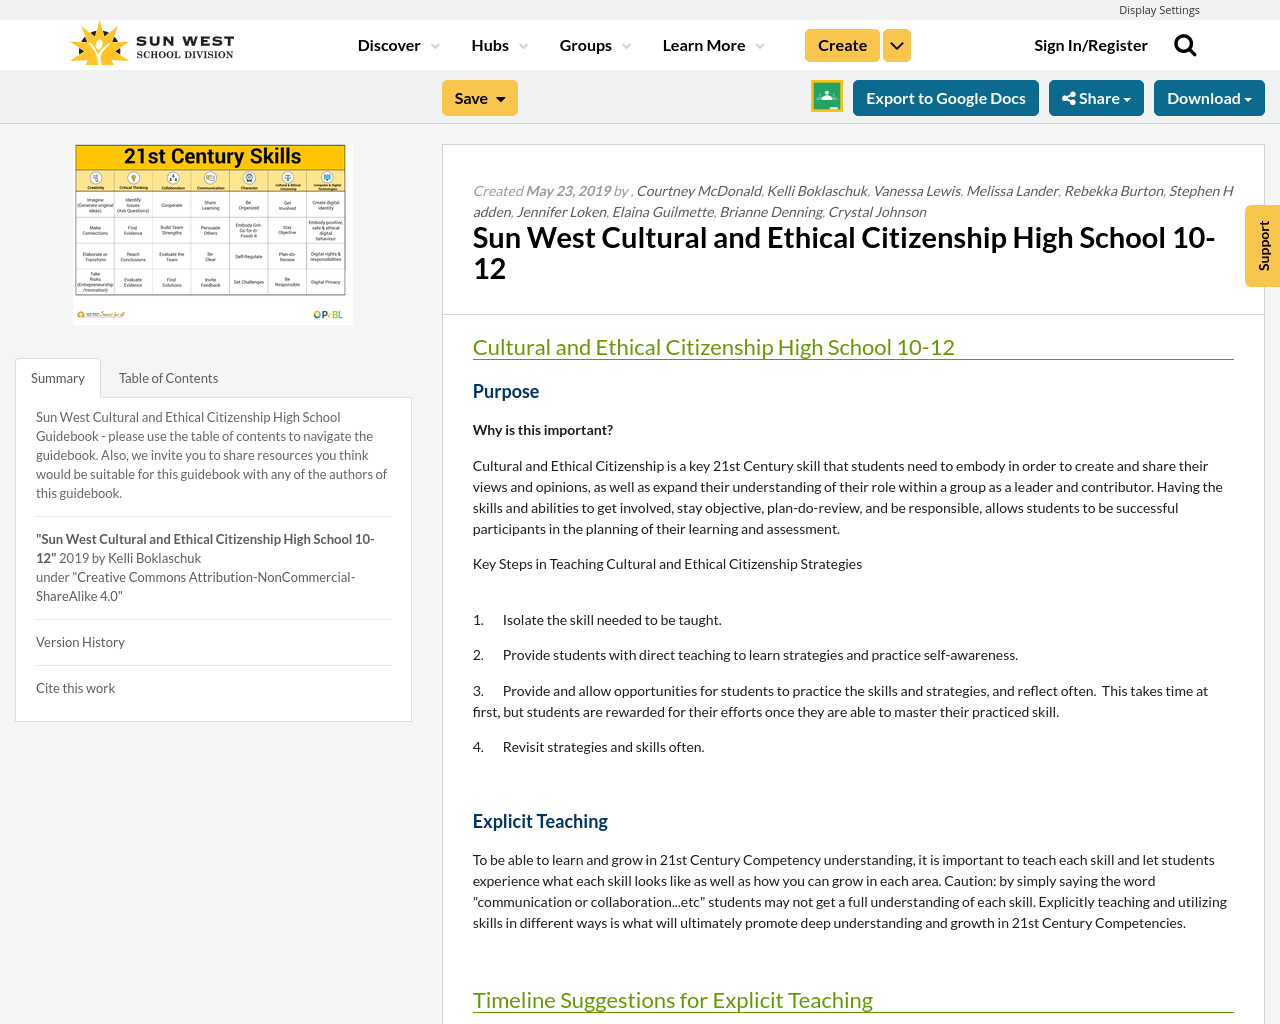Viewport: 1280px width, 1024px height.
Task: Switch to the Table of Contents tab
Action: click(x=168, y=377)
